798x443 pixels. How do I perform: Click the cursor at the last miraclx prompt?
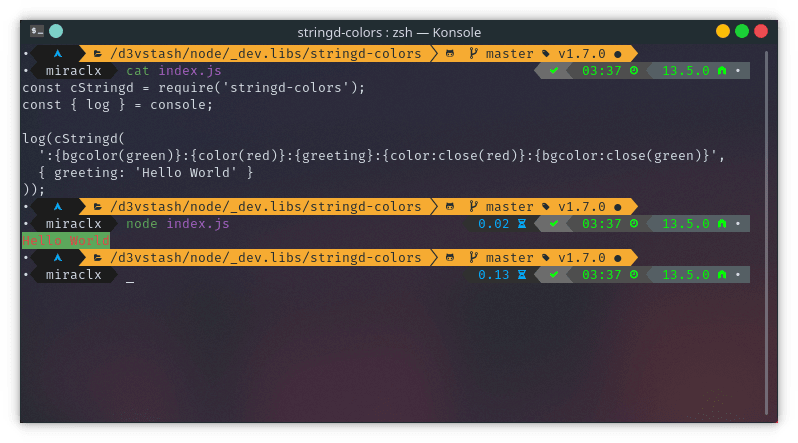coord(130,281)
